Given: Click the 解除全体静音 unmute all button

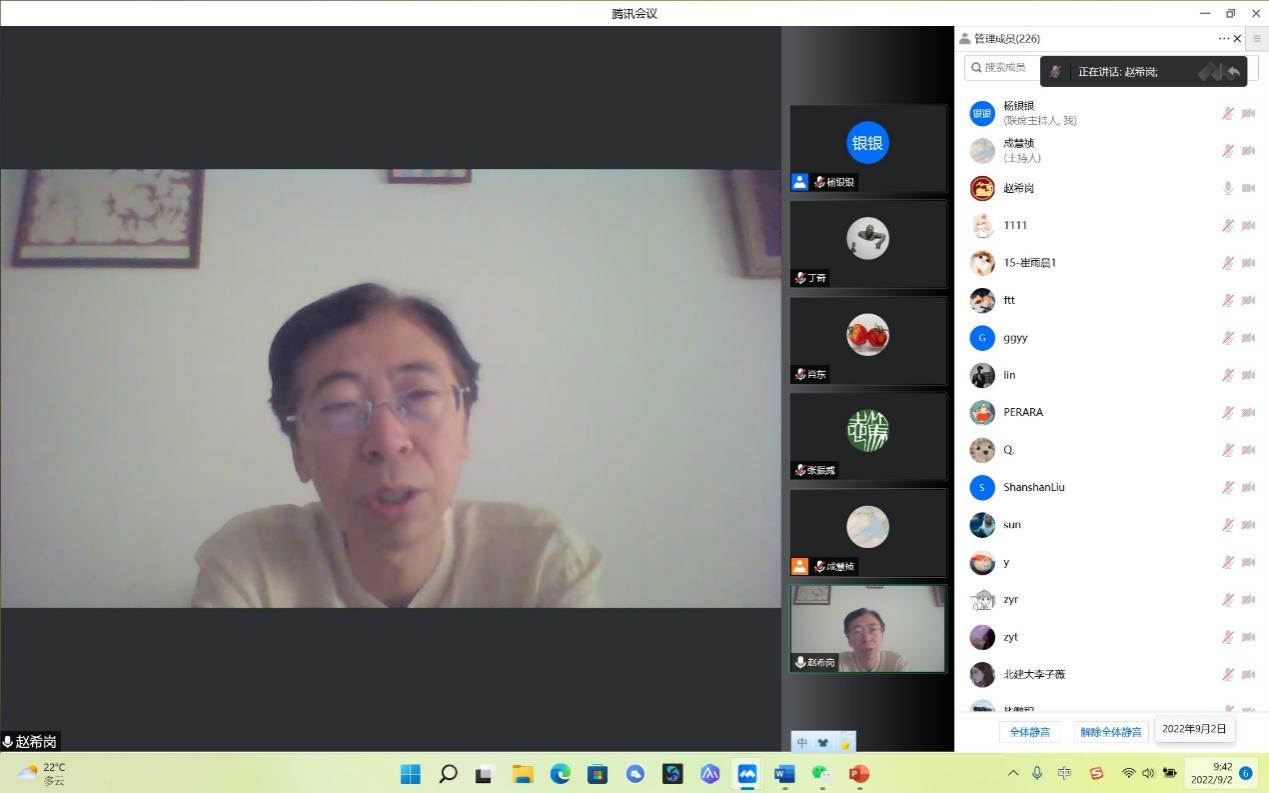Looking at the screenshot, I should 1110,732.
